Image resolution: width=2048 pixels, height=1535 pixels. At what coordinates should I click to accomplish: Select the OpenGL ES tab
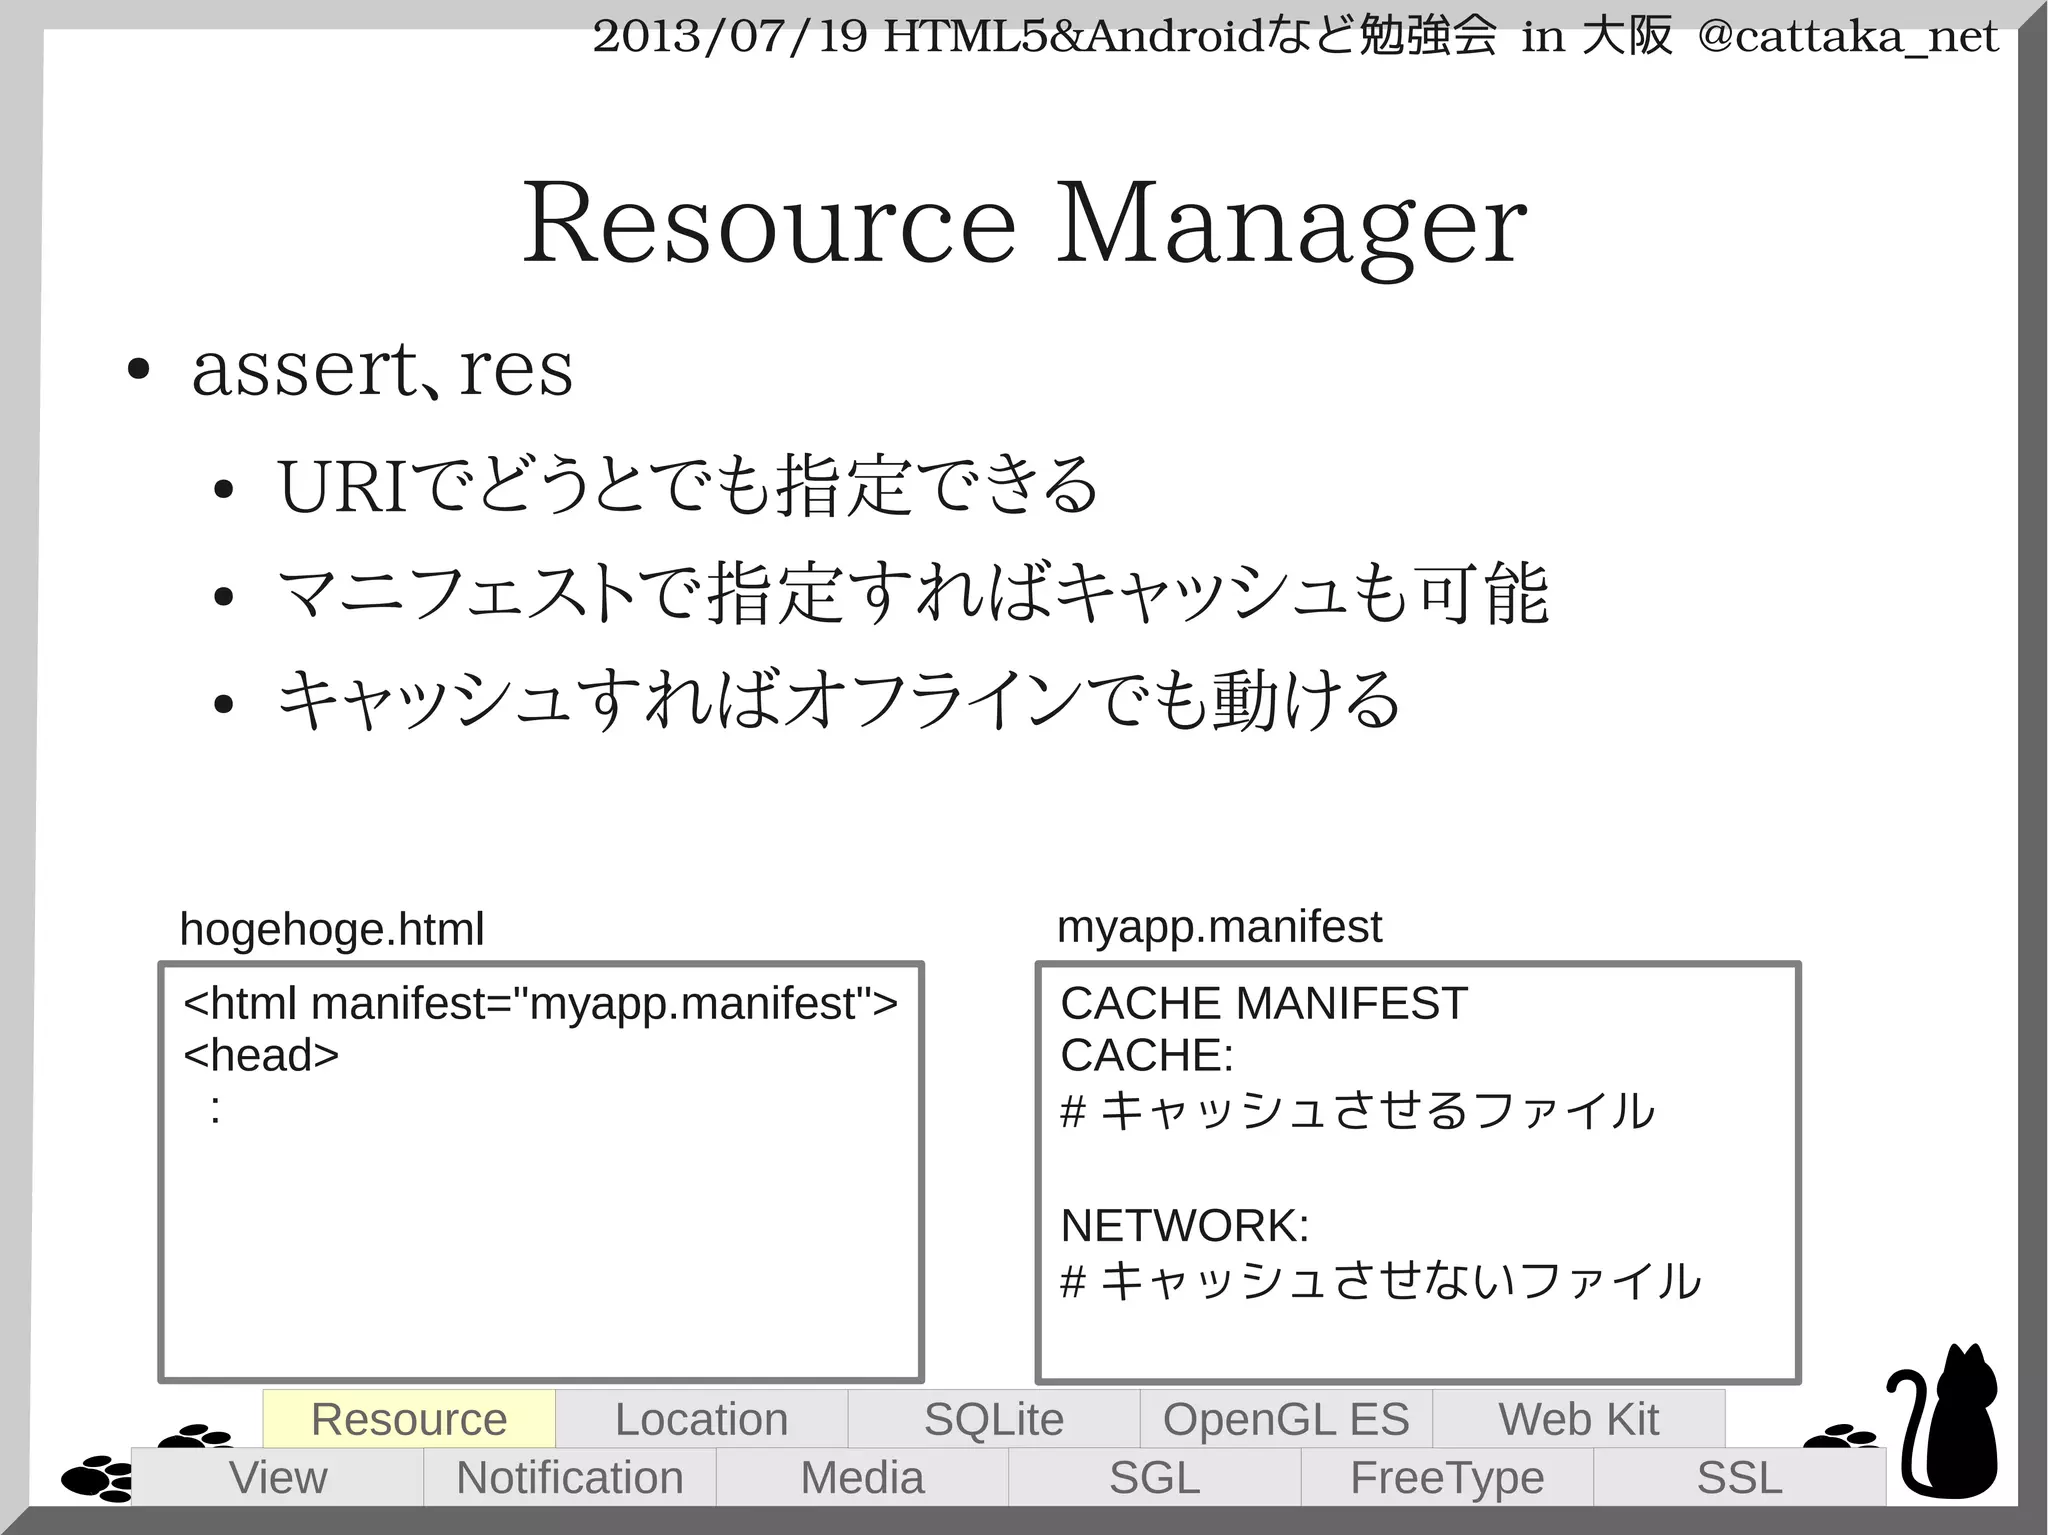(x=1286, y=1418)
